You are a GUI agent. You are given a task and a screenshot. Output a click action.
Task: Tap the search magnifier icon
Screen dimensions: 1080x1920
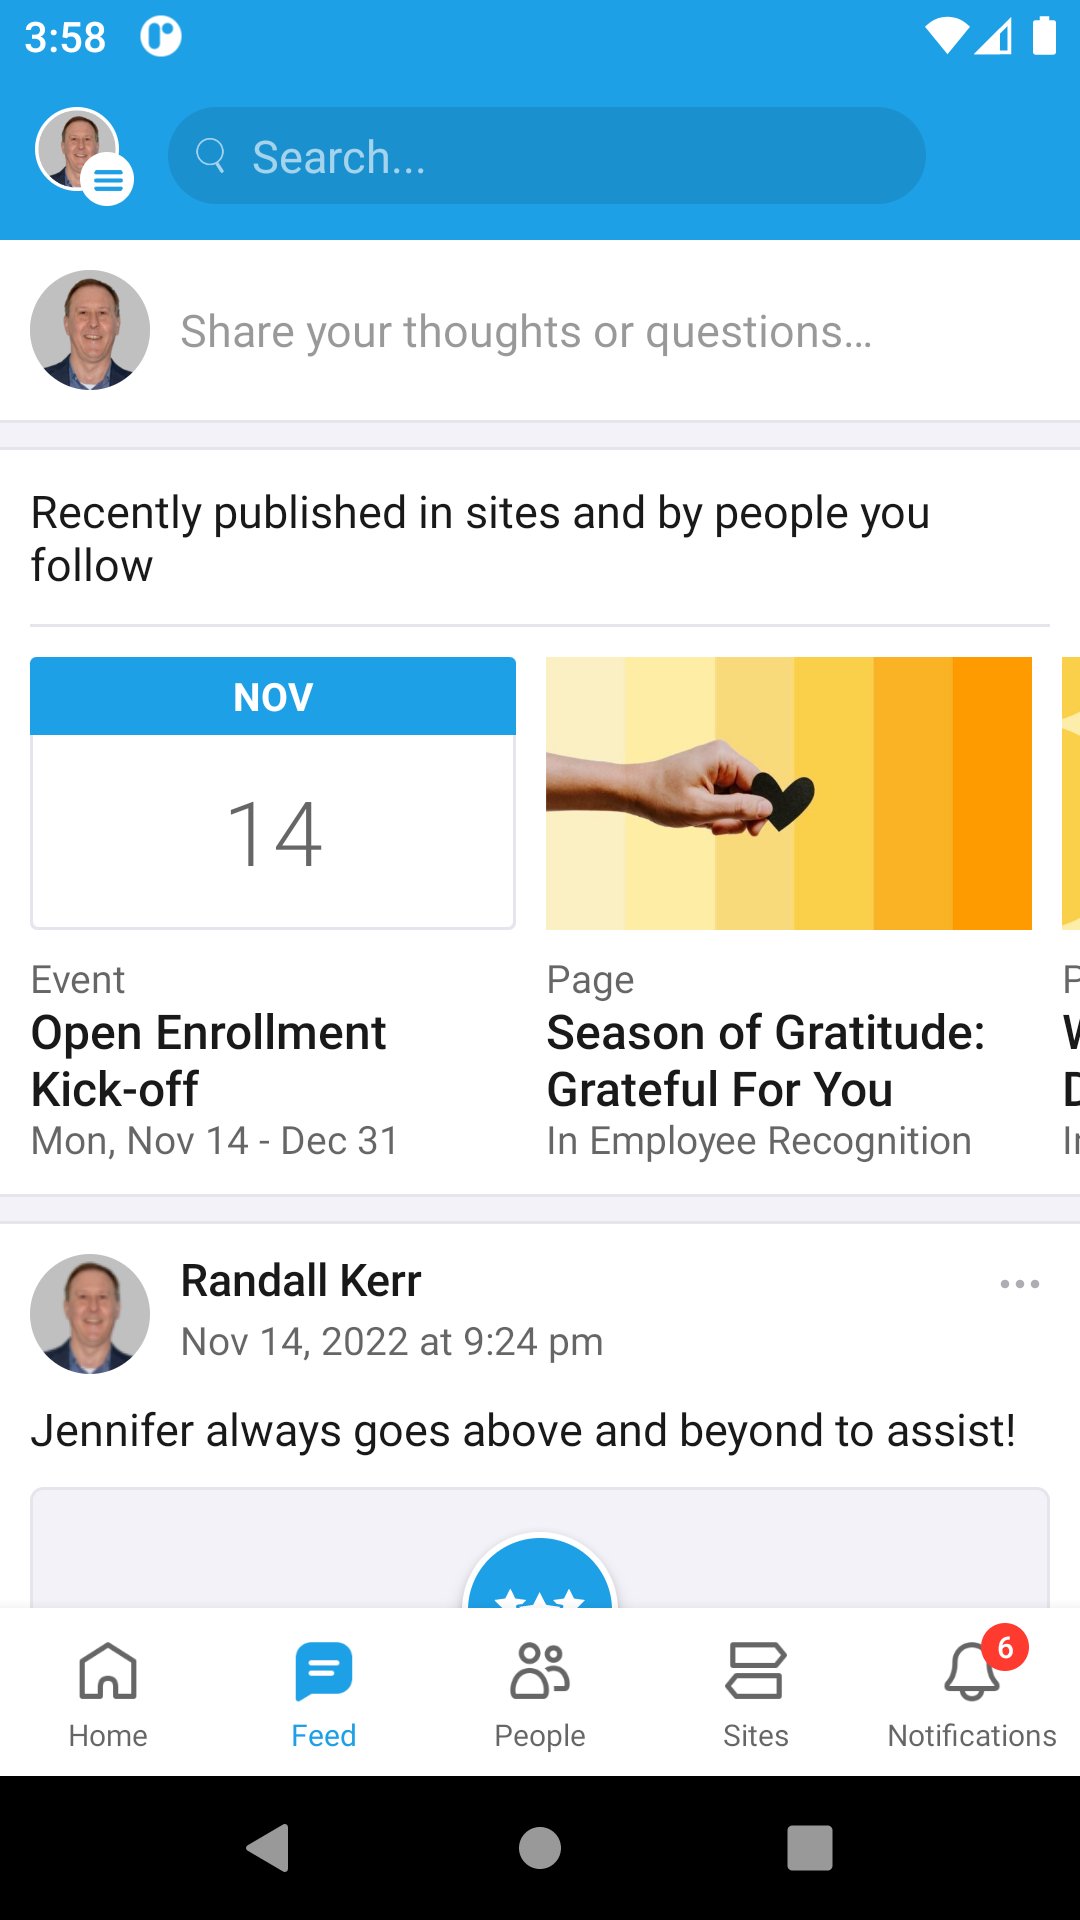tap(210, 156)
